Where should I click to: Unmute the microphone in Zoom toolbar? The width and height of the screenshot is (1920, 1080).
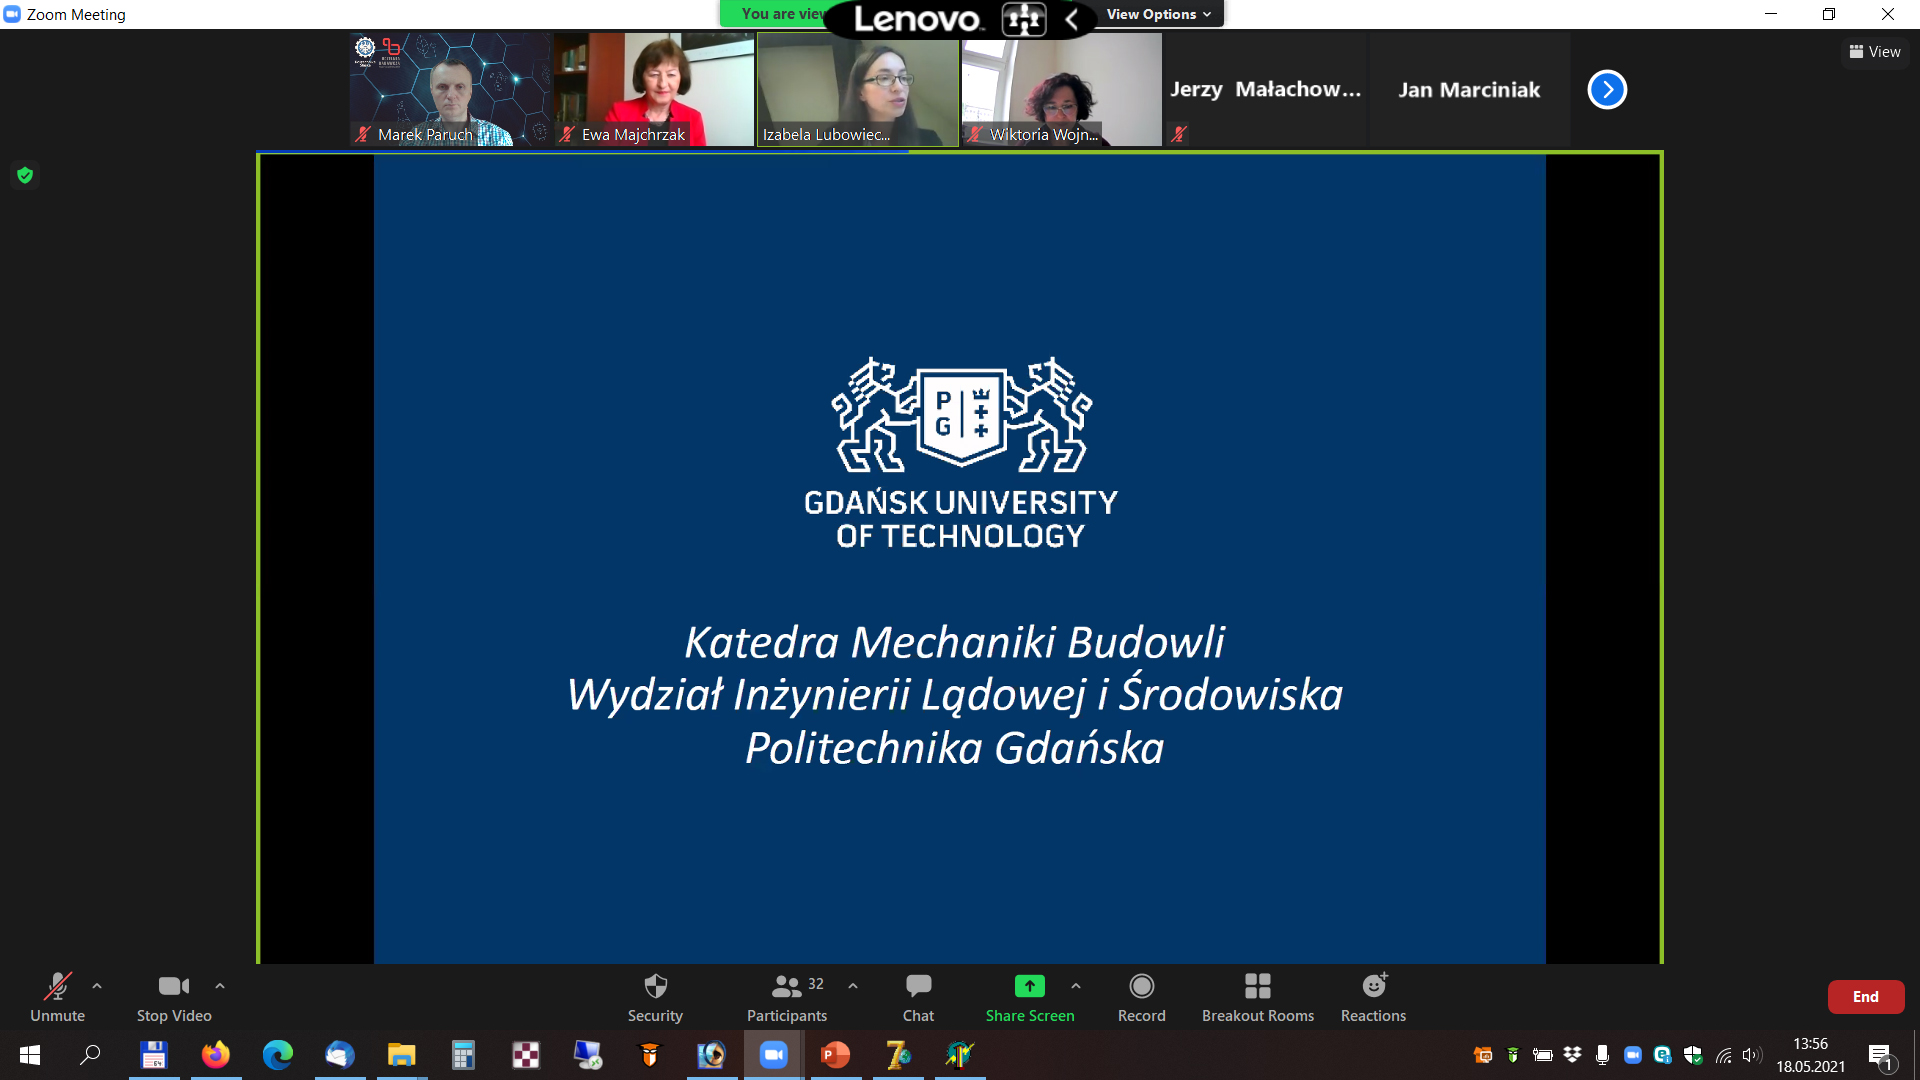click(57, 997)
